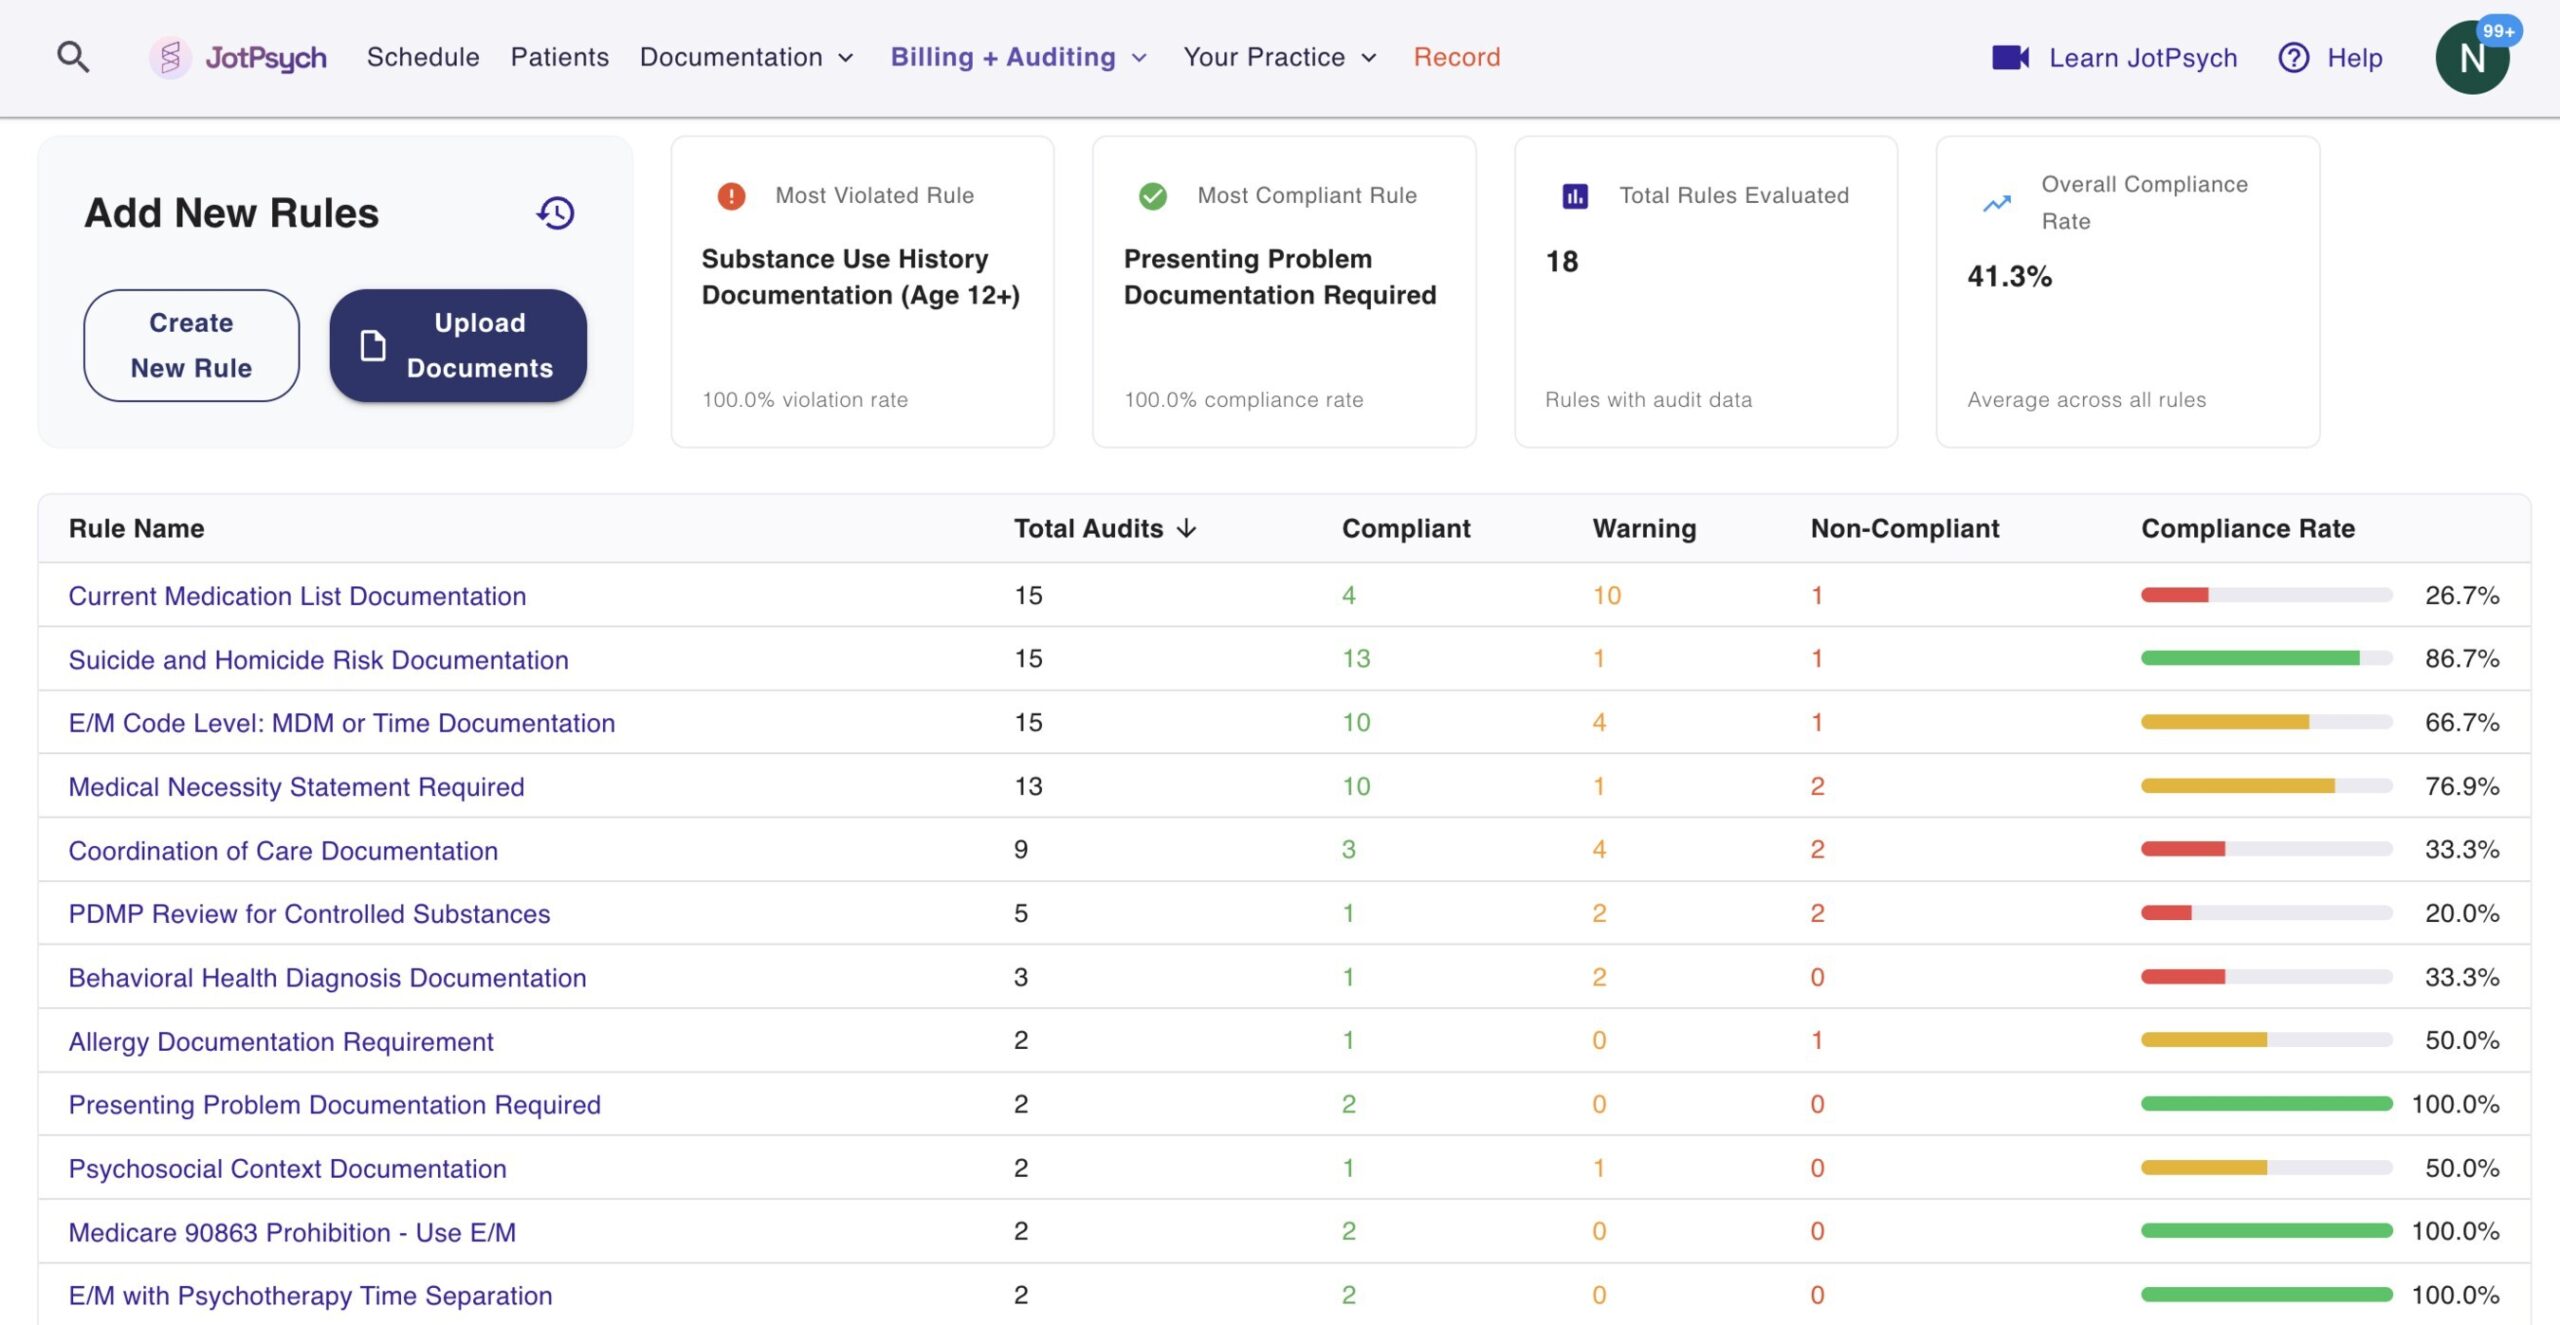Select Schedule in the navigation bar
Viewport: 2560px width, 1325px height.
pos(423,57)
